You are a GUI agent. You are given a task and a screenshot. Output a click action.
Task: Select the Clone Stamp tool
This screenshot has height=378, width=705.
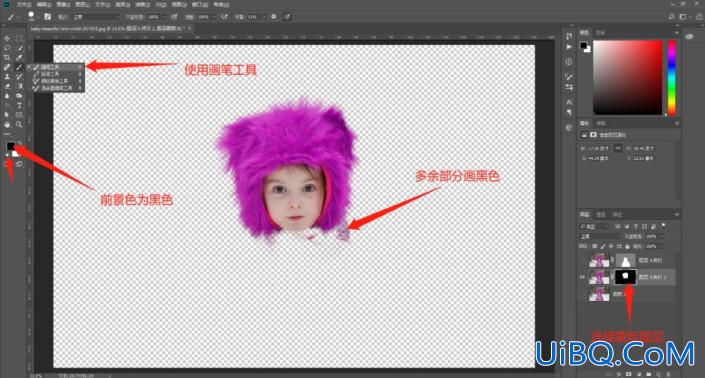tap(7, 77)
